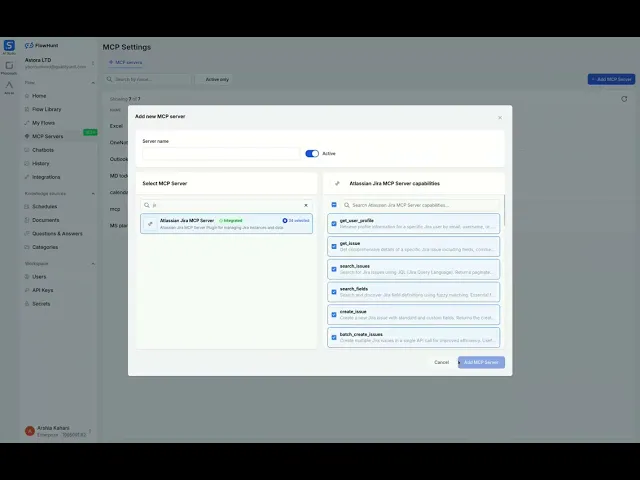Image resolution: width=640 pixels, height=480 pixels.
Task: Click the 24 selected indicator
Action: 296,220
